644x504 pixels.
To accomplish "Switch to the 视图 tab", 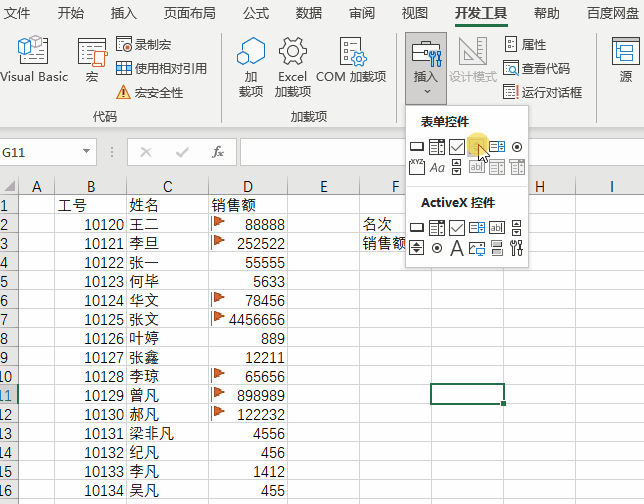I will (x=415, y=13).
